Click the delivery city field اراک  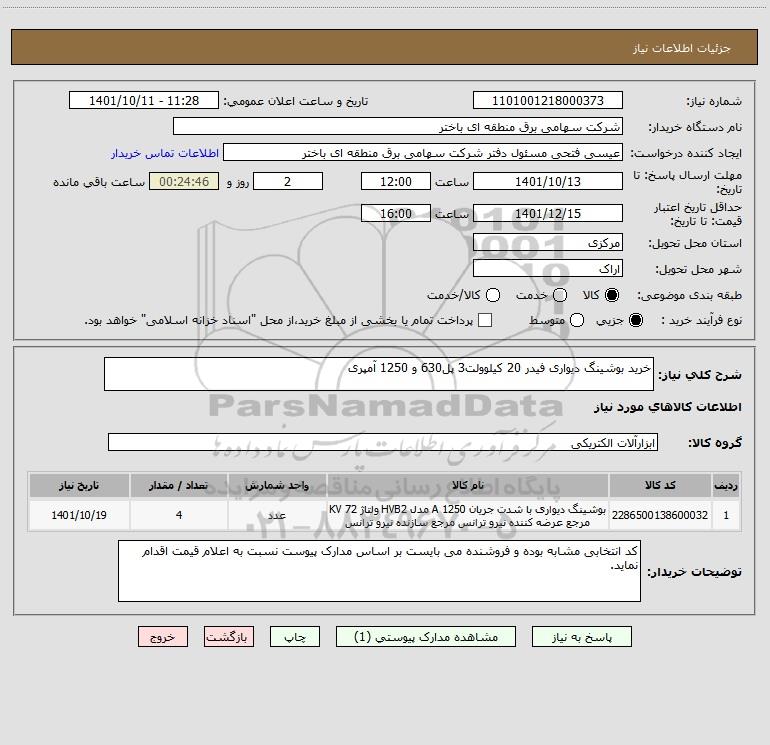click(x=548, y=269)
